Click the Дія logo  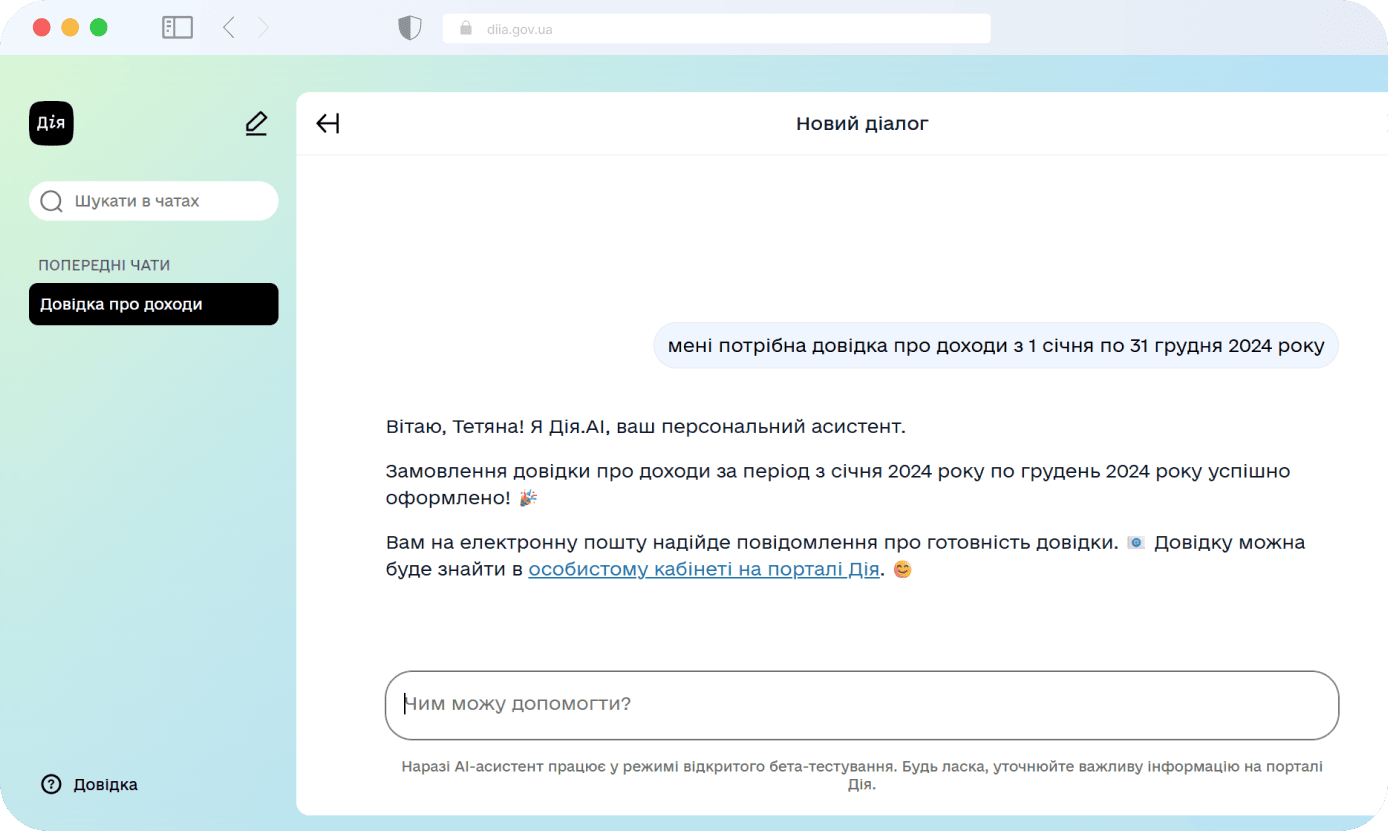51,124
